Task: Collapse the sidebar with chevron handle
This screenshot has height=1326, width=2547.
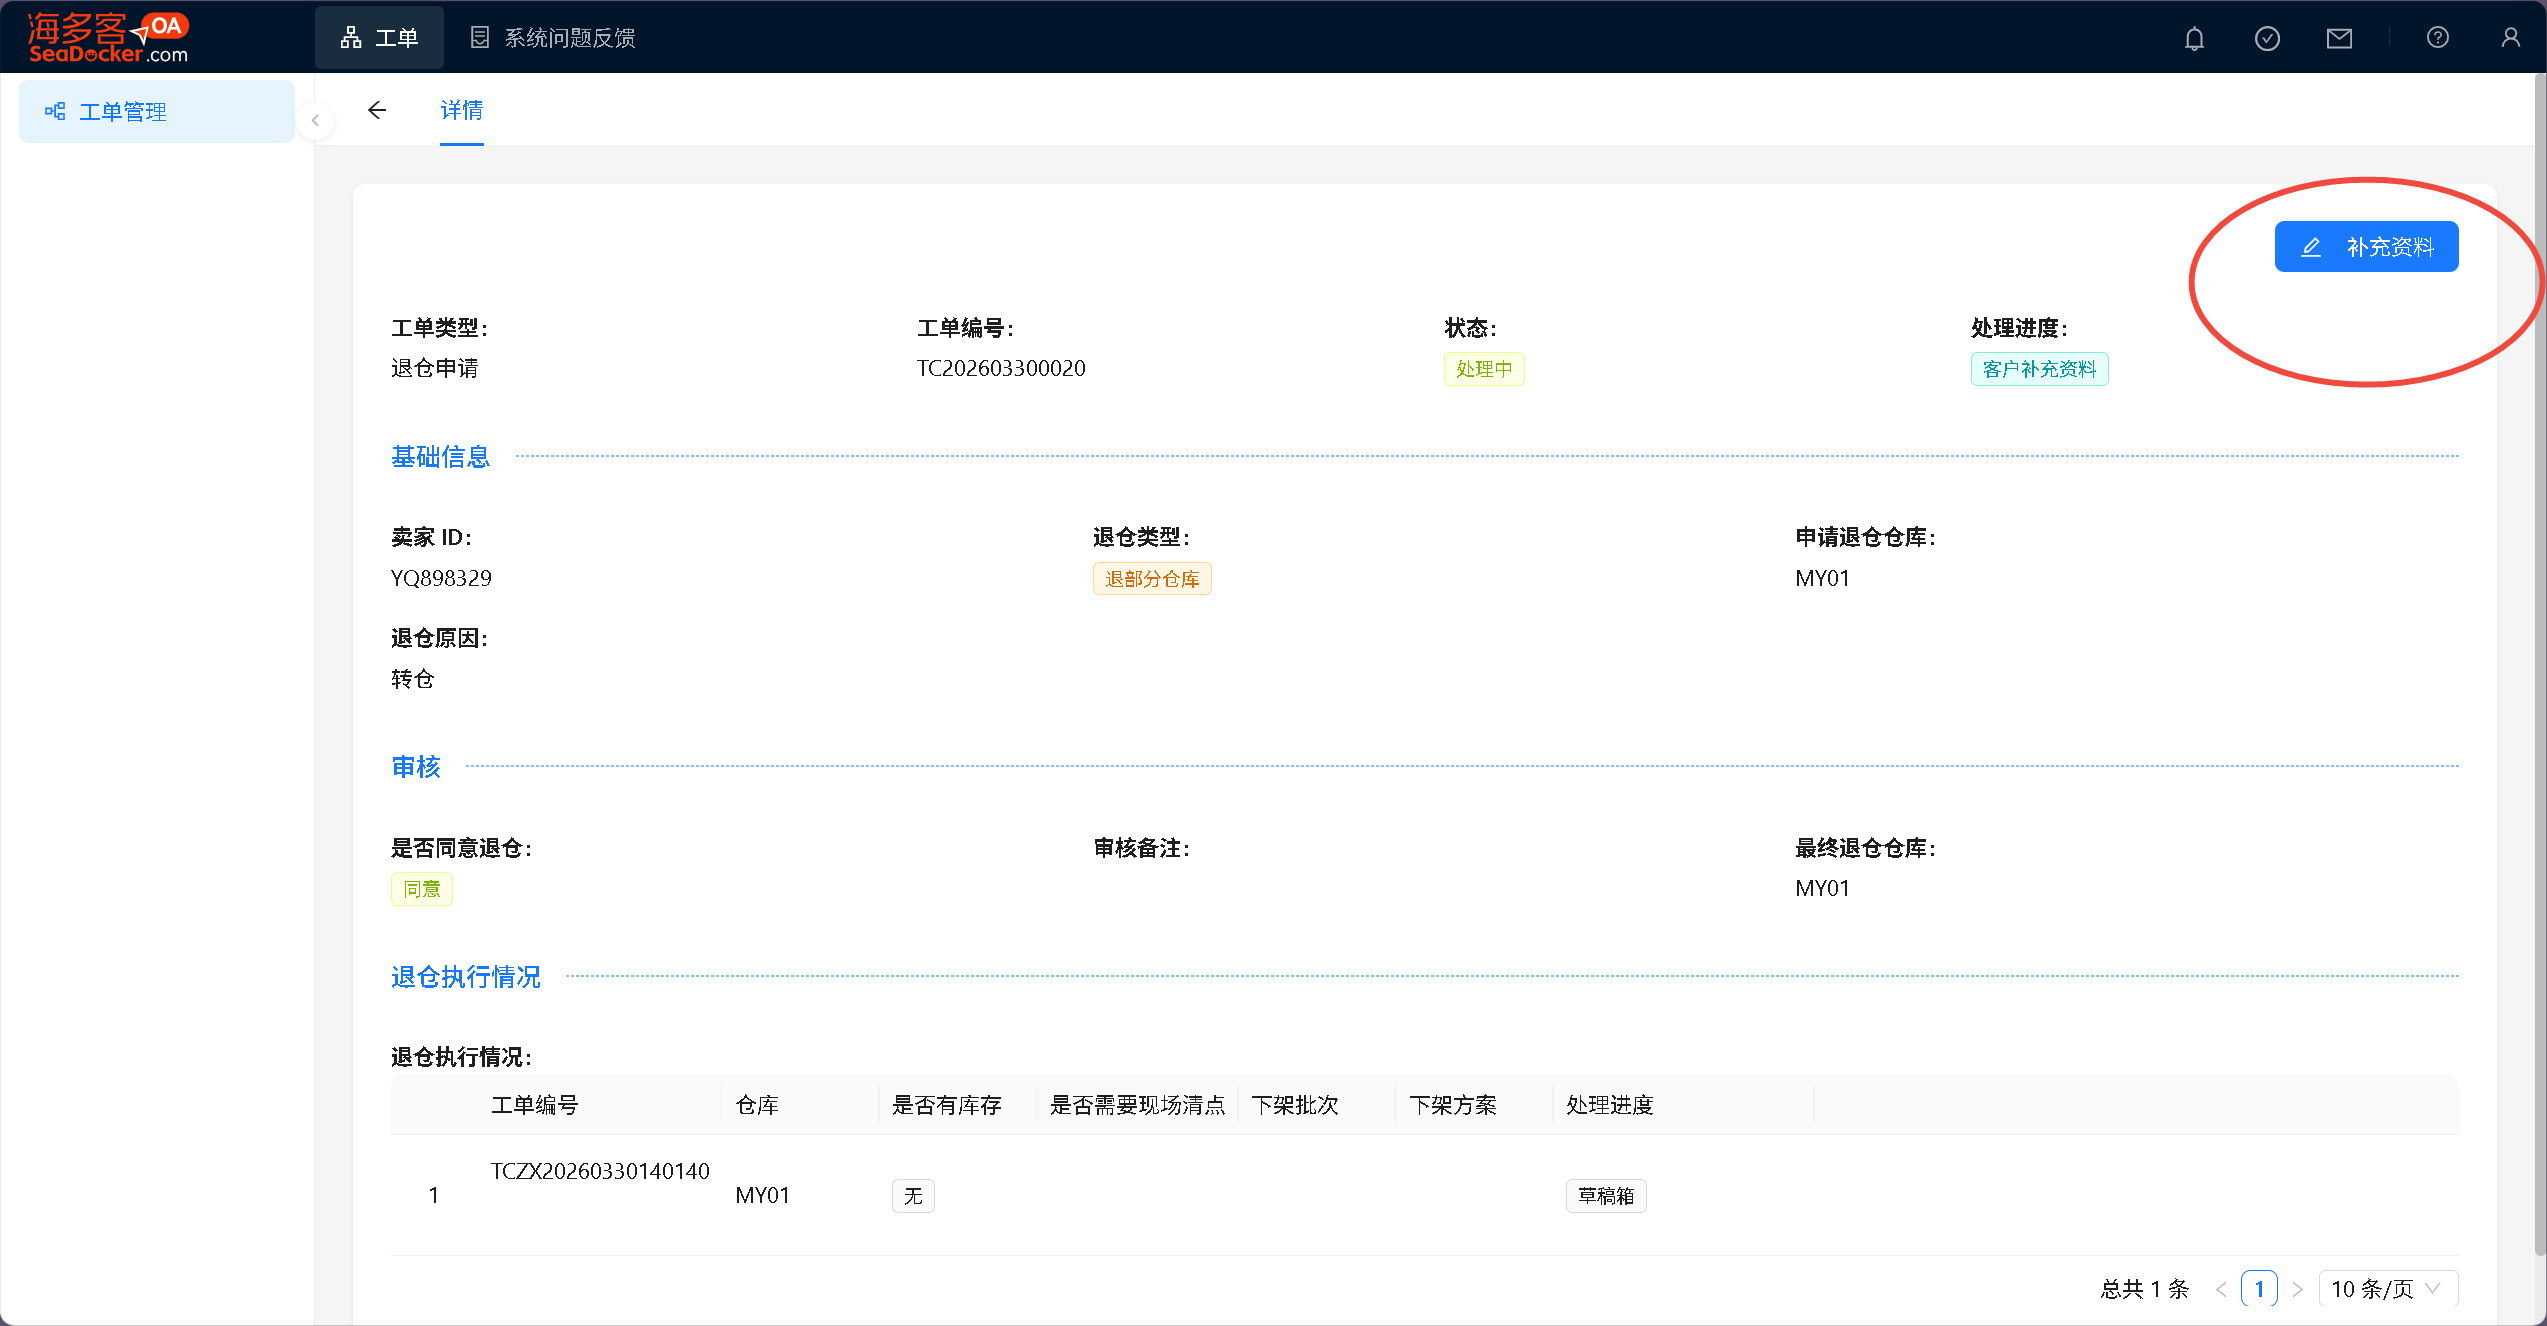Action: tap(315, 121)
